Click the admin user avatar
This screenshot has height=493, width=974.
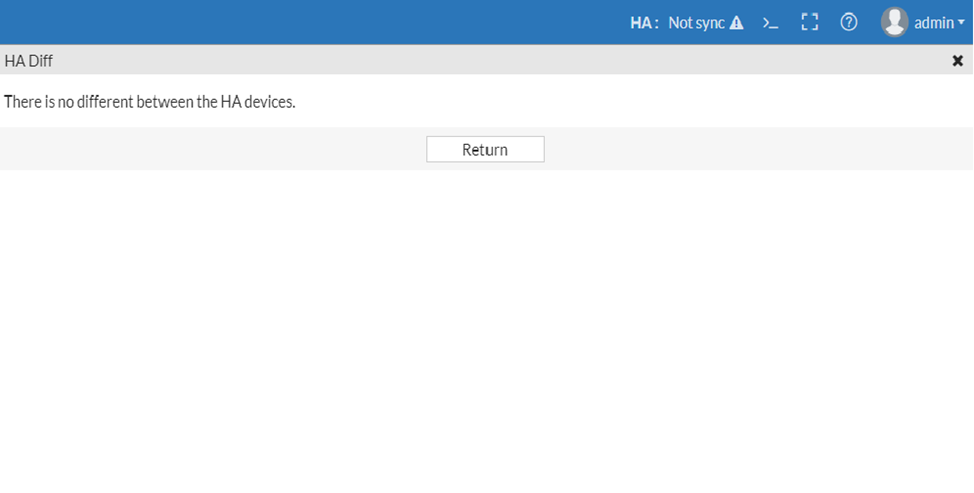[x=894, y=22]
